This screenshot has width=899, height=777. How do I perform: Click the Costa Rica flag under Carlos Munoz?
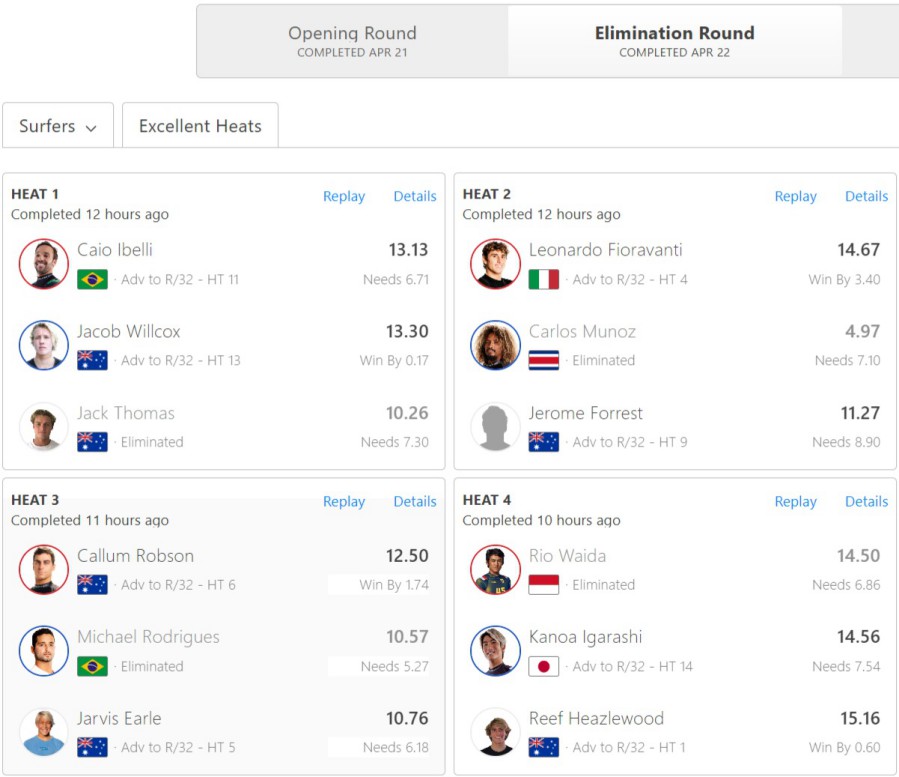click(x=544, y=360)
